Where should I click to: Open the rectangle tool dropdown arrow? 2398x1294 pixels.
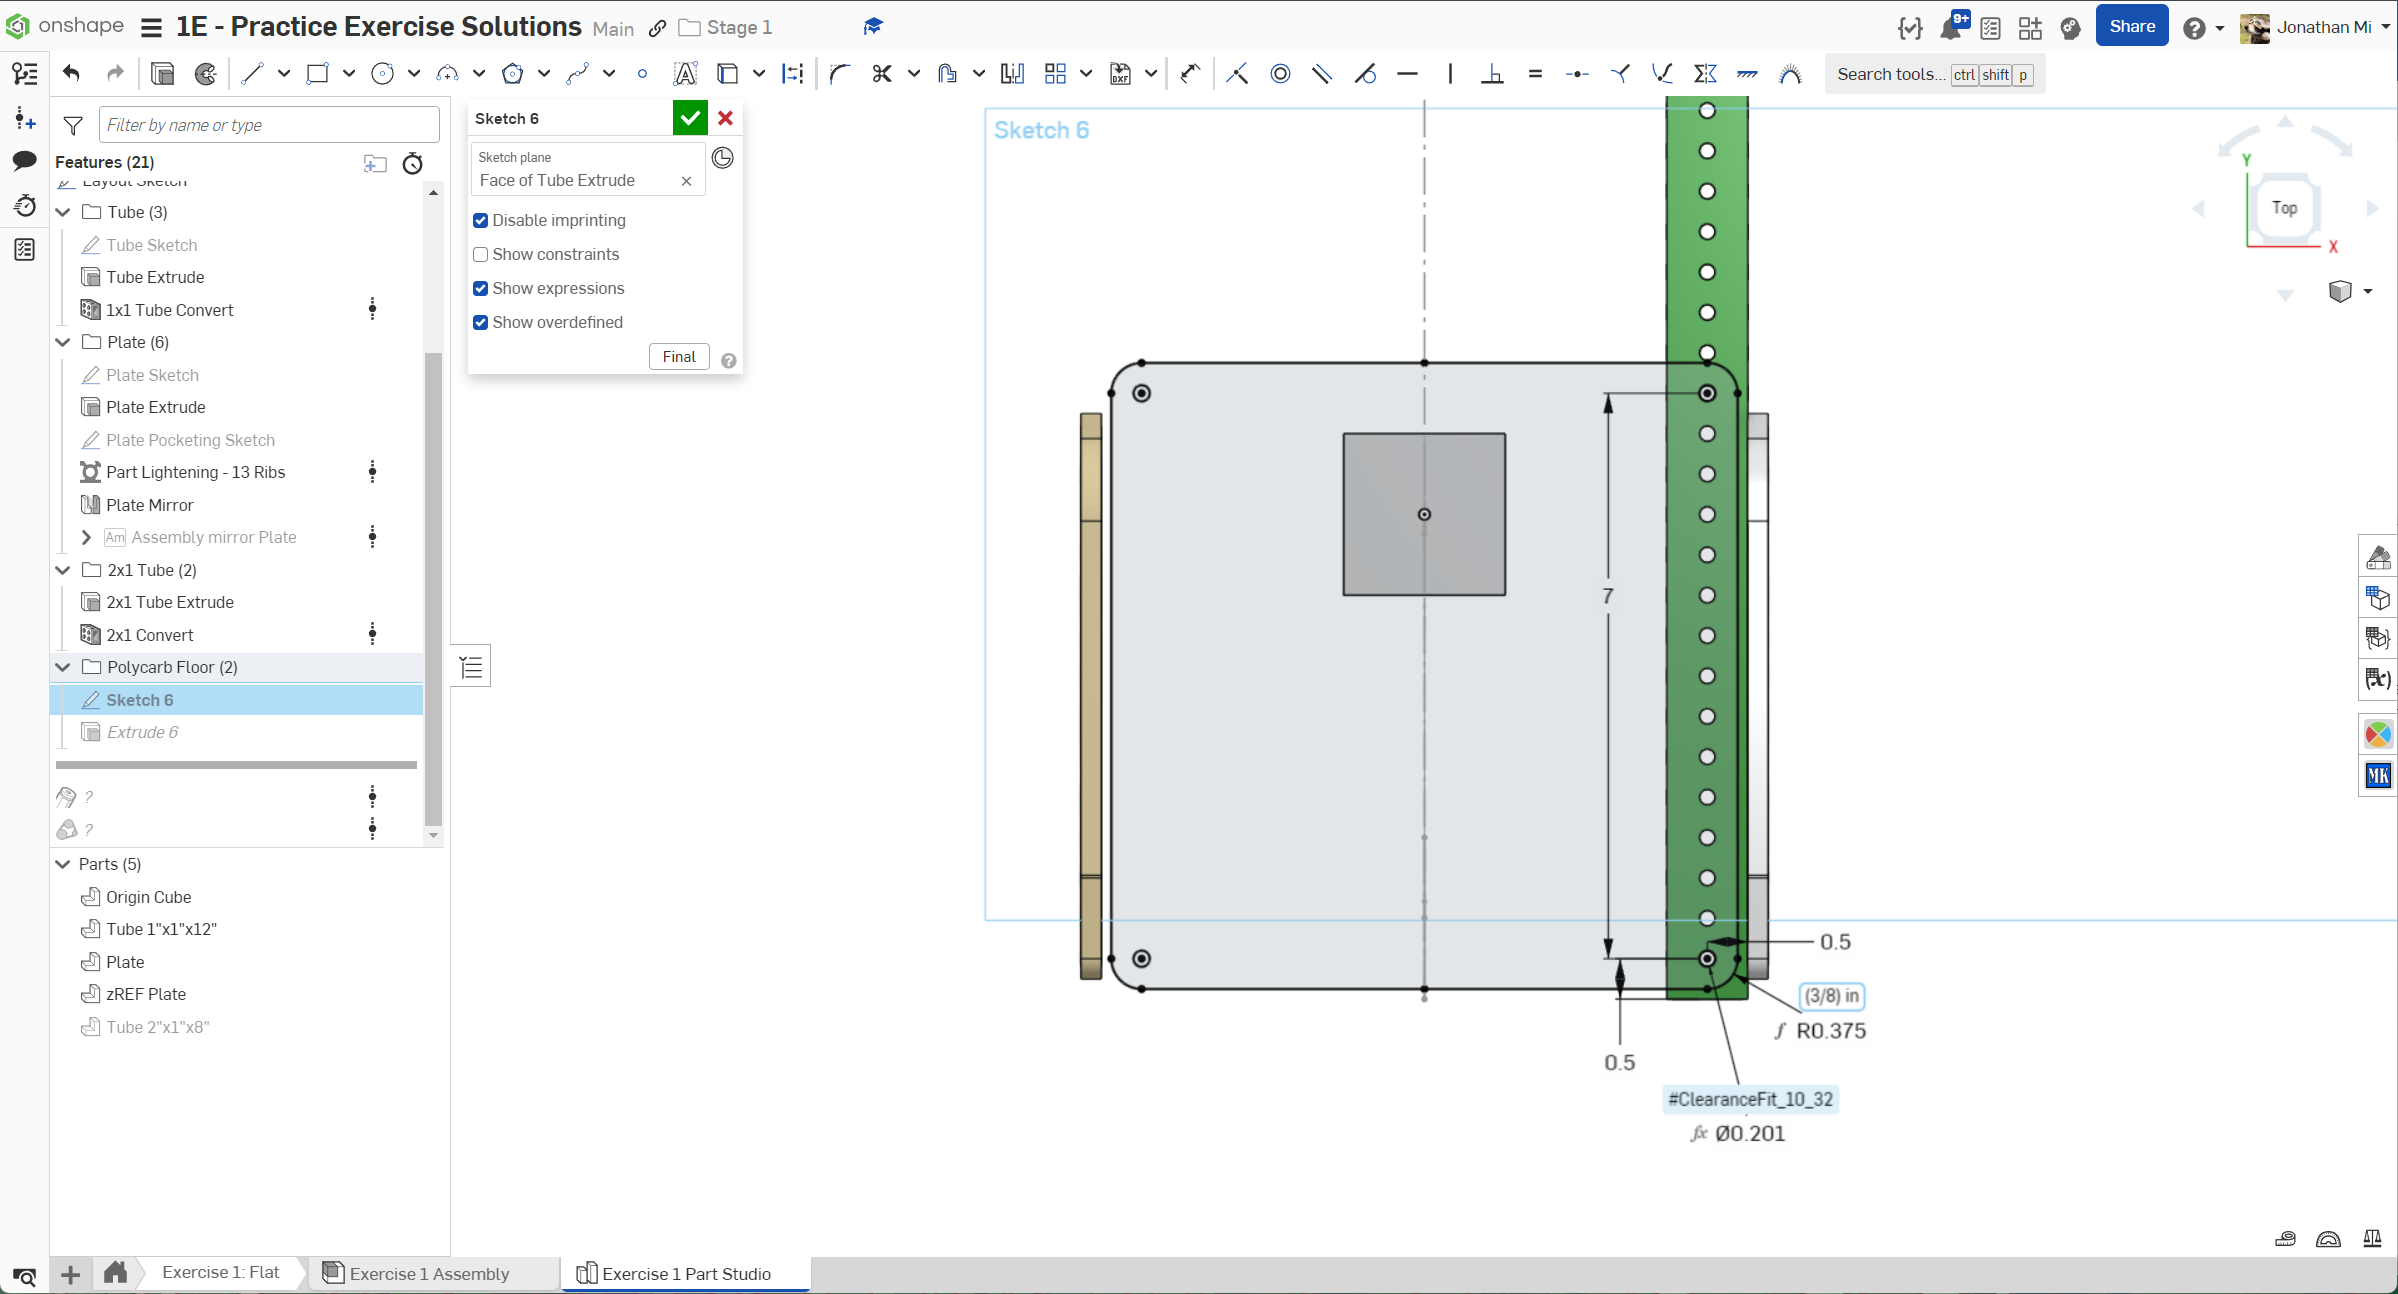(x=348, y=73)
